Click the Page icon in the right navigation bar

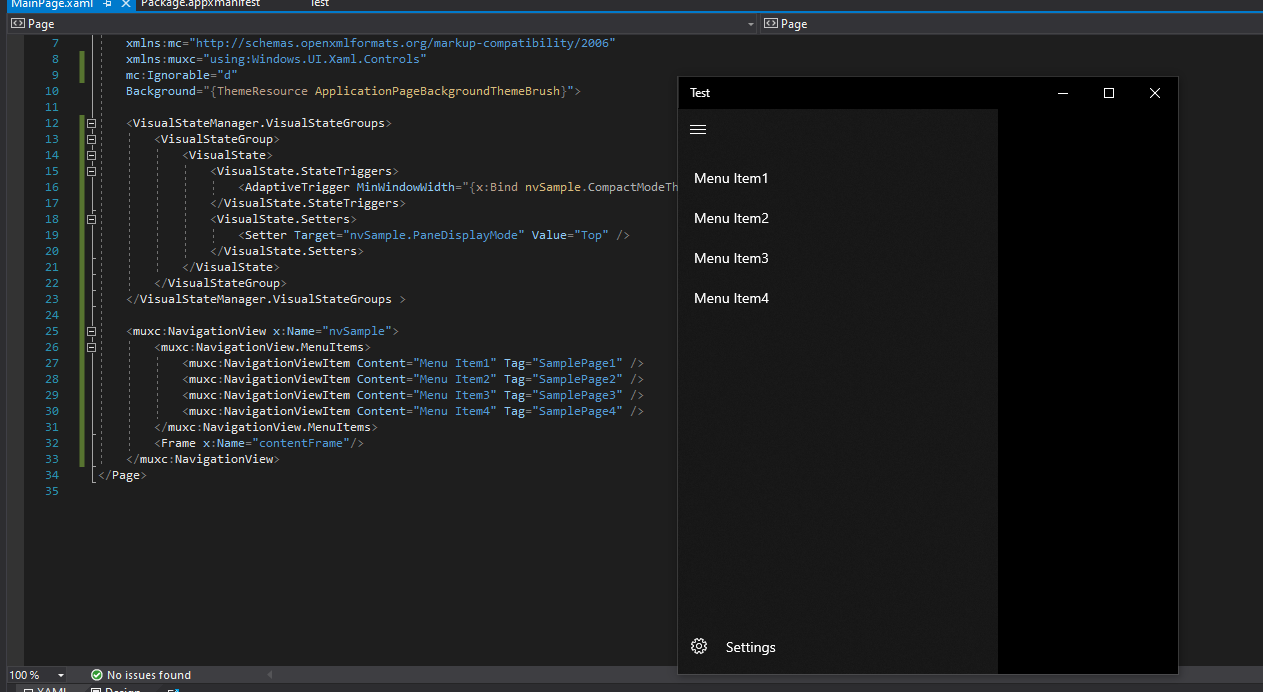[x=770, y=23]
